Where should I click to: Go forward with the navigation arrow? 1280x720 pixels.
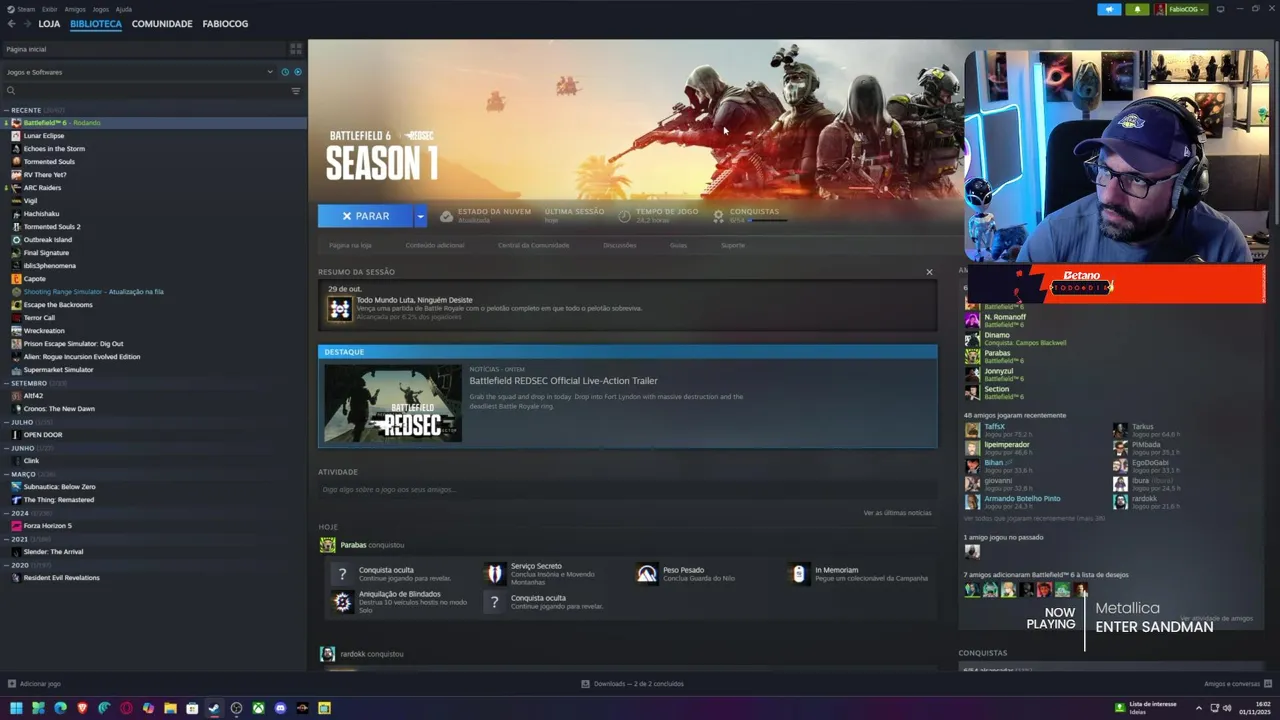coord(26,24)
